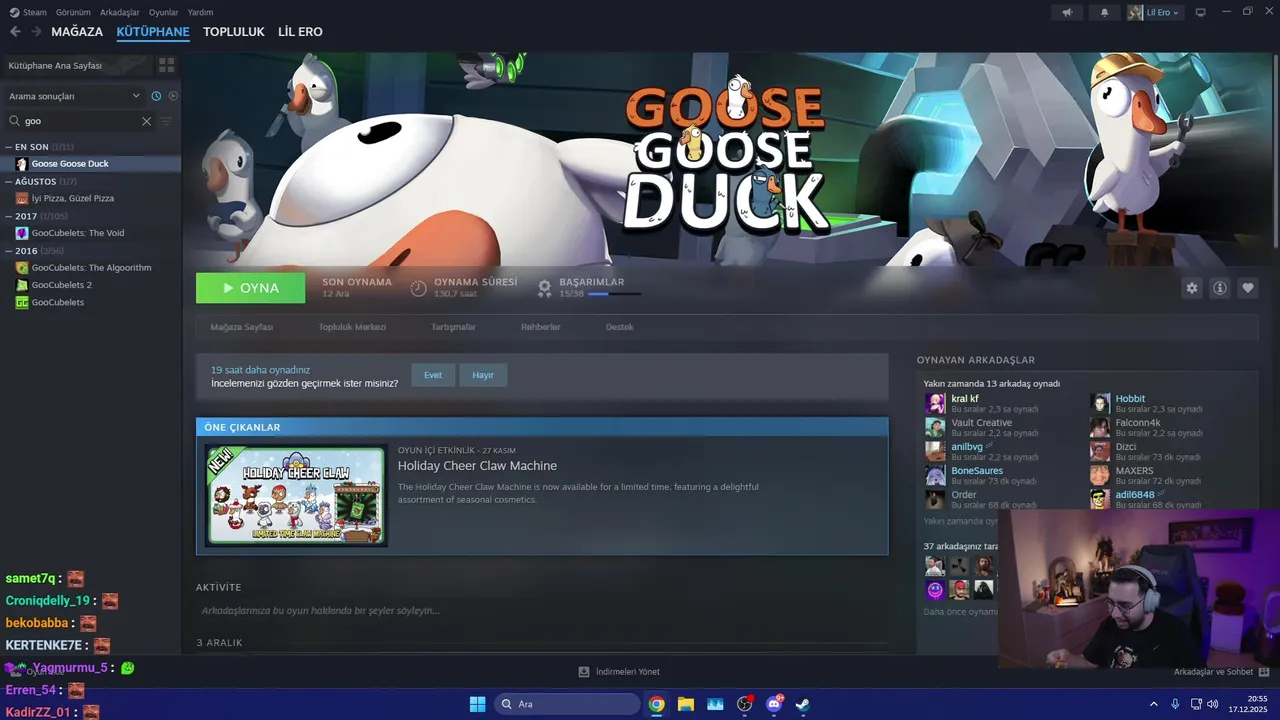Open the Topluluk Merkezi link
Image resolution: width=1280 pixels, height=720 pixels.
(352, 327)
